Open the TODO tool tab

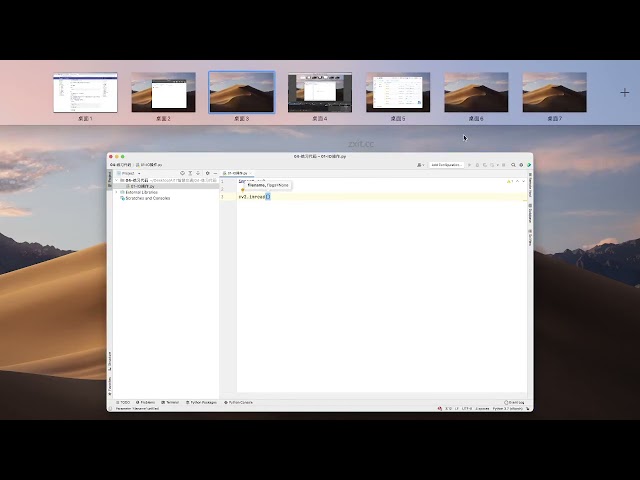(x=122, y=402)
